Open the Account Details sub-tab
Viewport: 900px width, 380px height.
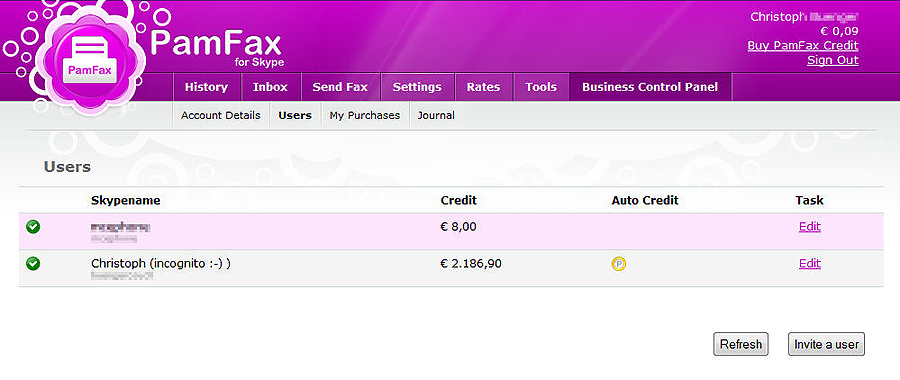[221, 115]
